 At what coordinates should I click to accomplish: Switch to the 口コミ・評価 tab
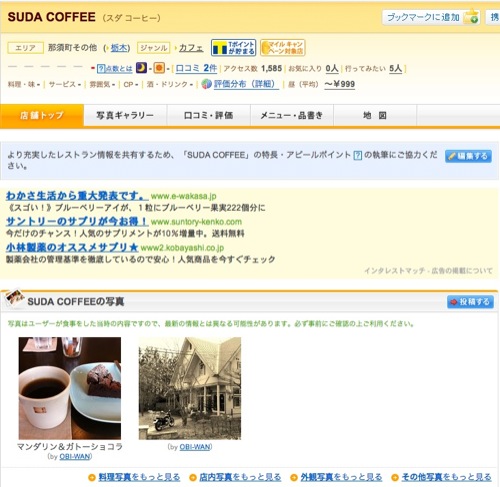point(208,115)
